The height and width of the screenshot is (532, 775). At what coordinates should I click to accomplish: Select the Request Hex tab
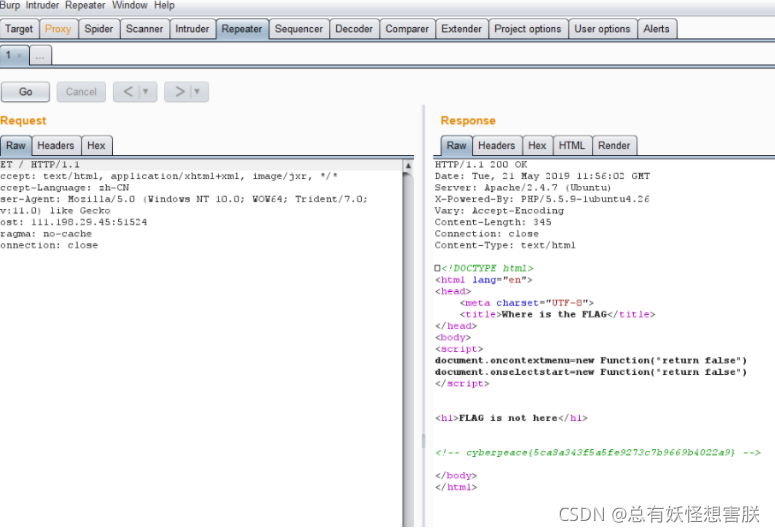tap(96, 145)
